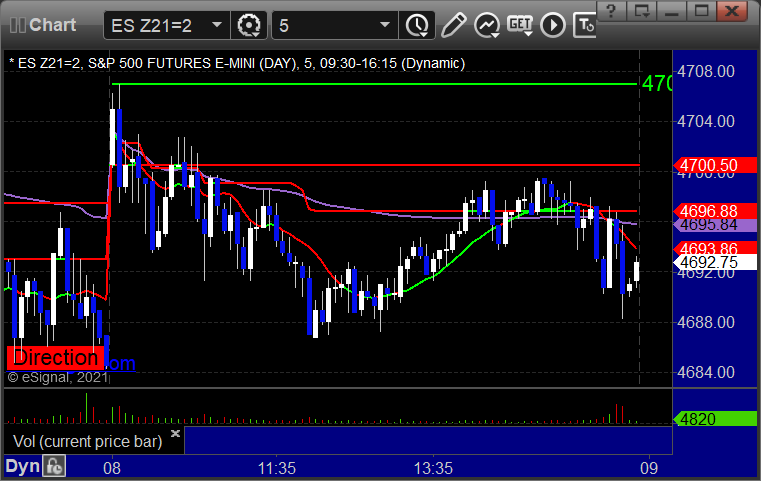Open the window link dropdown icon

point(641,11)
